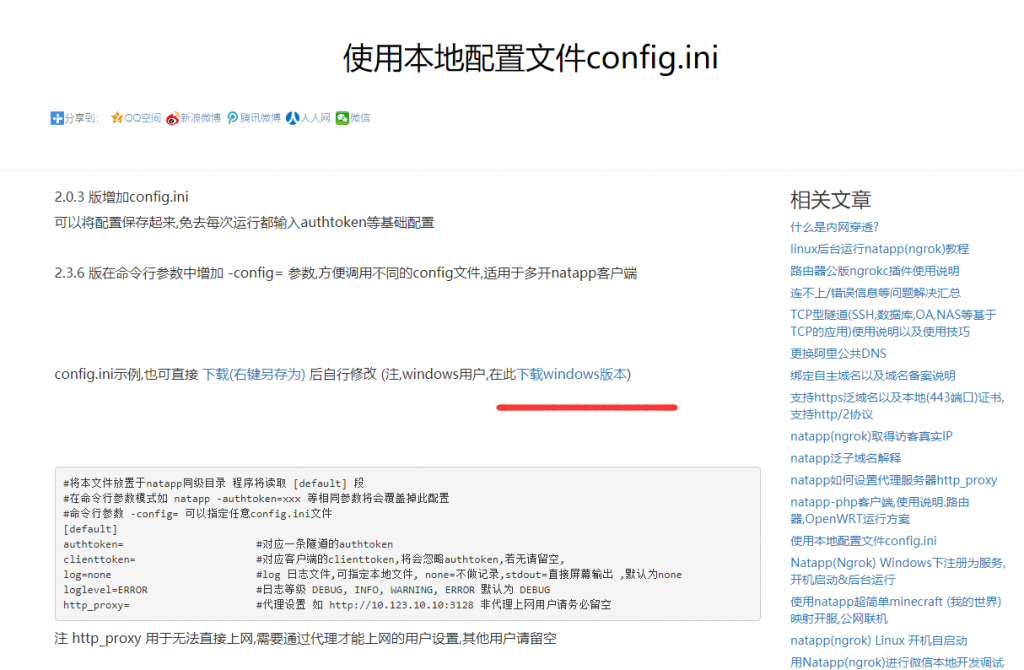
Task: Open related article 什么是内网穿透?
Action: click(x=834, y=227)
